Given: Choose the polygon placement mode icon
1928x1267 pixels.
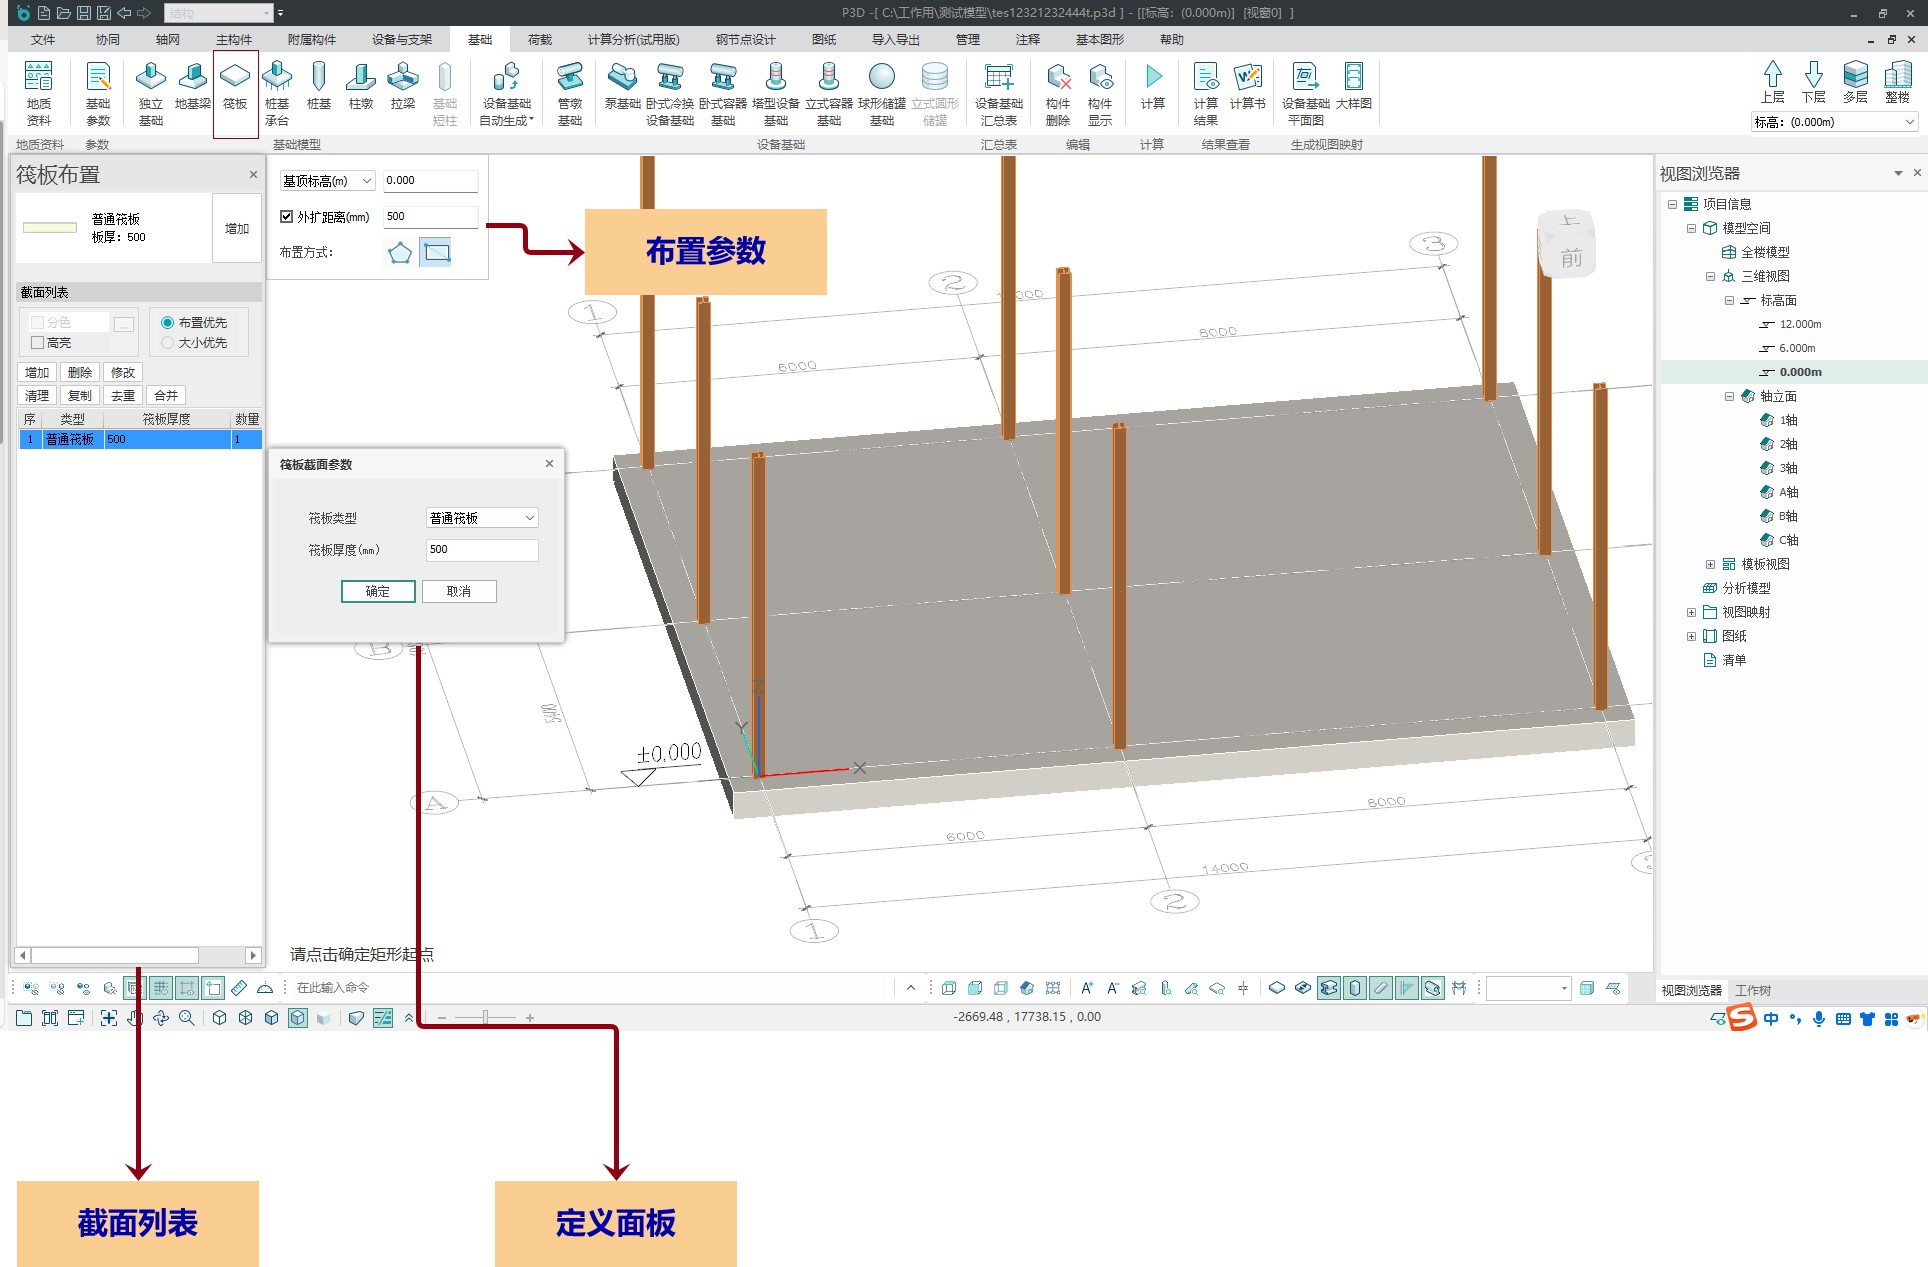Looking at the screenshot, I should tap(400, 252).
